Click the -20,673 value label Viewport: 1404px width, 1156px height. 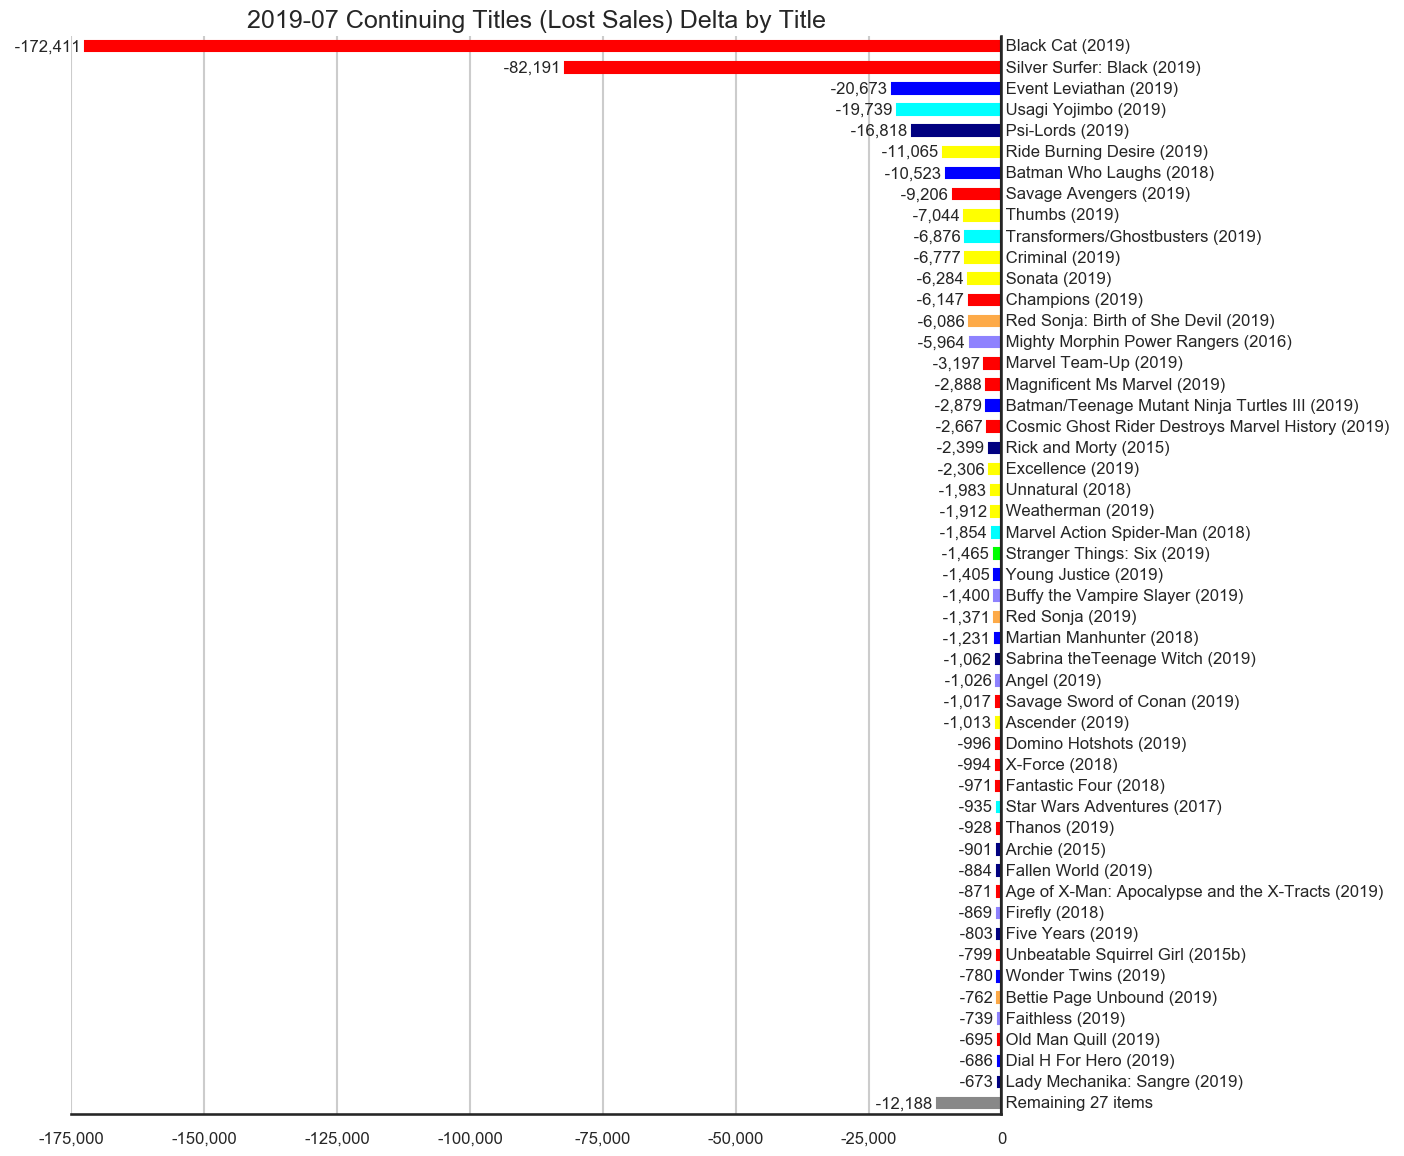tap(858, 89)
